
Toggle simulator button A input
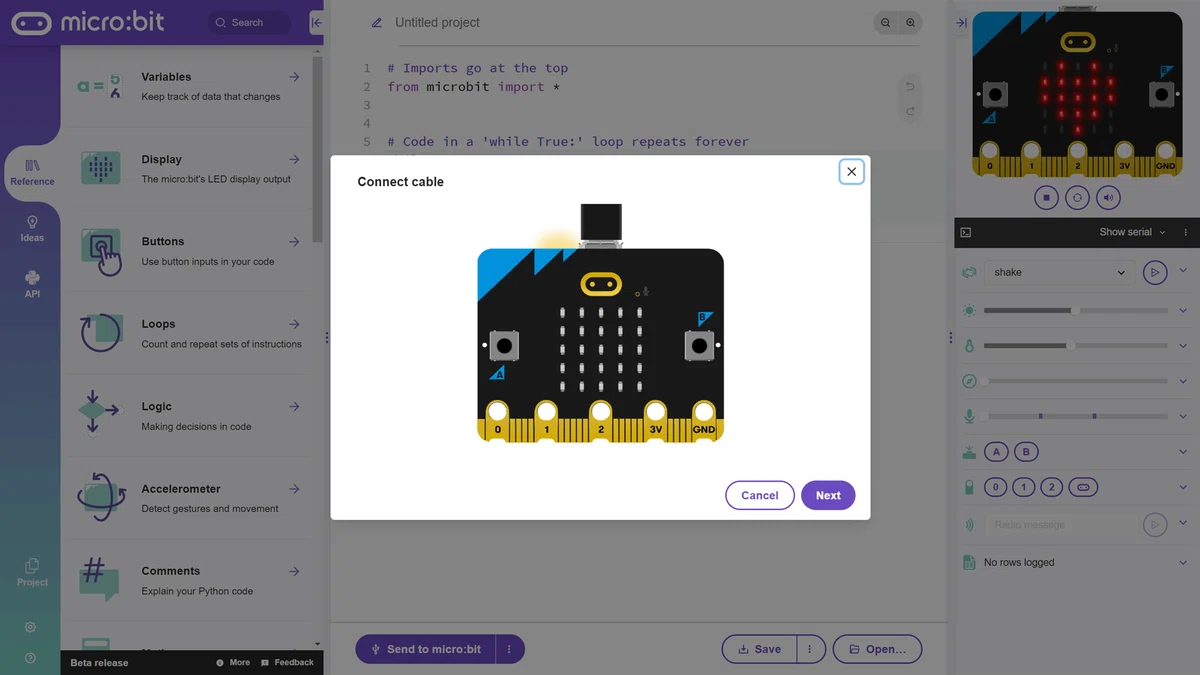point(996,452)
